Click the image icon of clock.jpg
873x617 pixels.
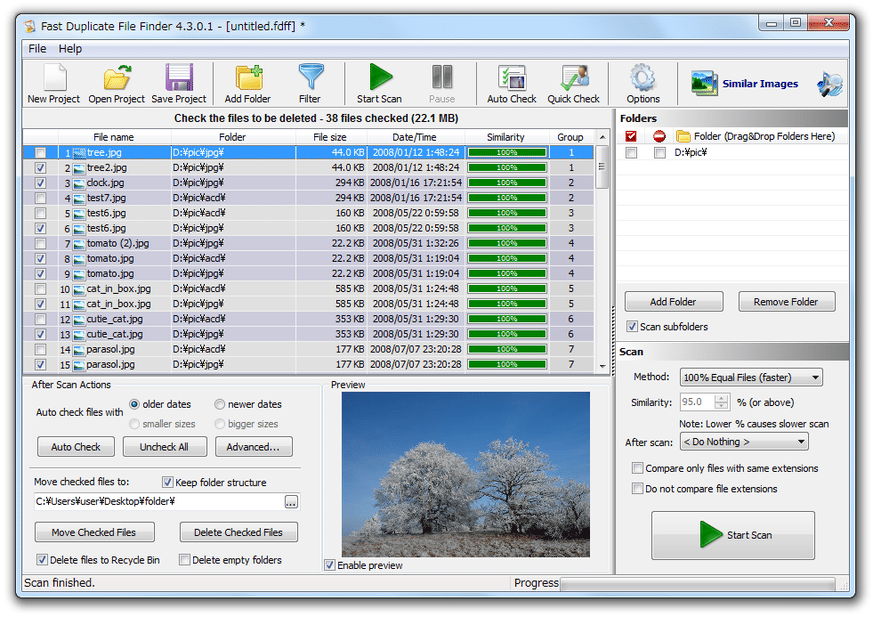(x=79, y=183)
